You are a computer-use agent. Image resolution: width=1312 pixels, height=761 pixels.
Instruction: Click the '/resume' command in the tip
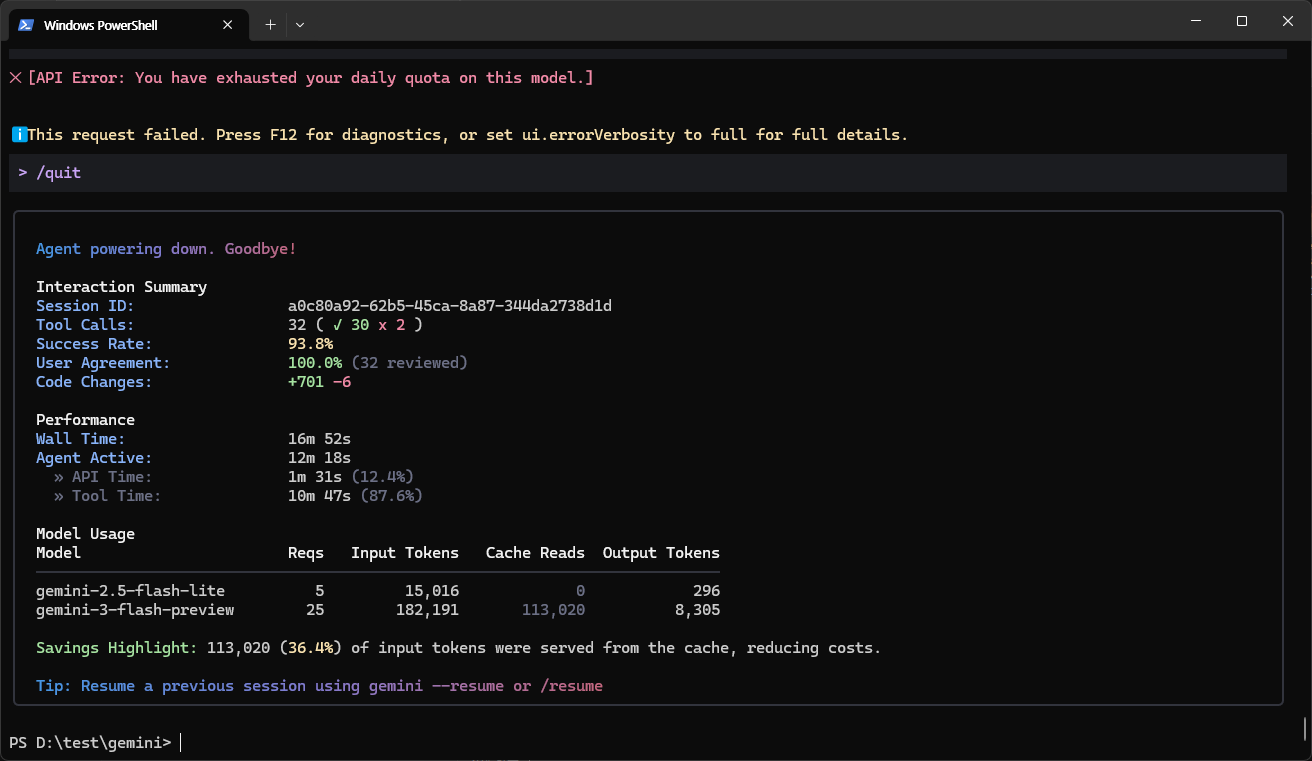click(x=571, y=685)
